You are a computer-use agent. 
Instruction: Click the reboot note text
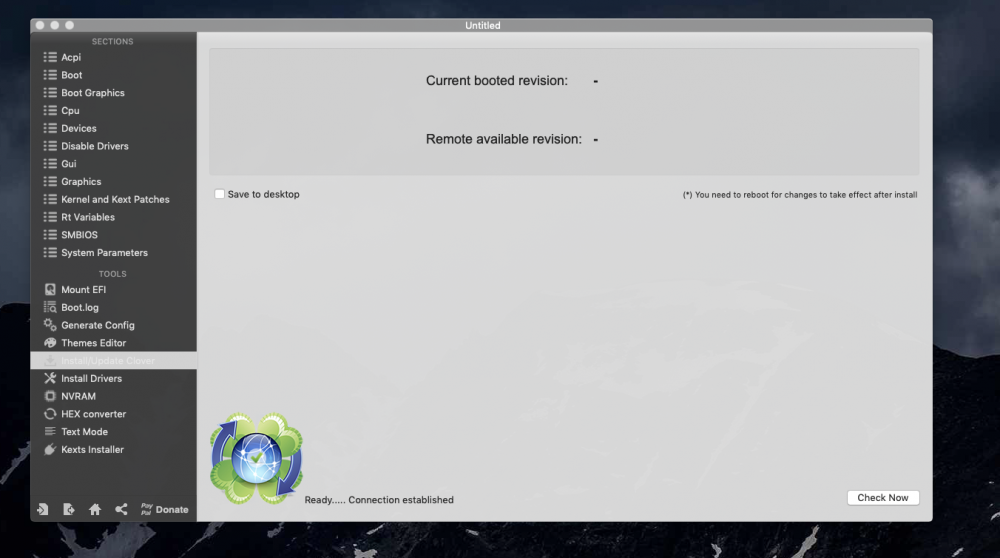coord(800,195)
